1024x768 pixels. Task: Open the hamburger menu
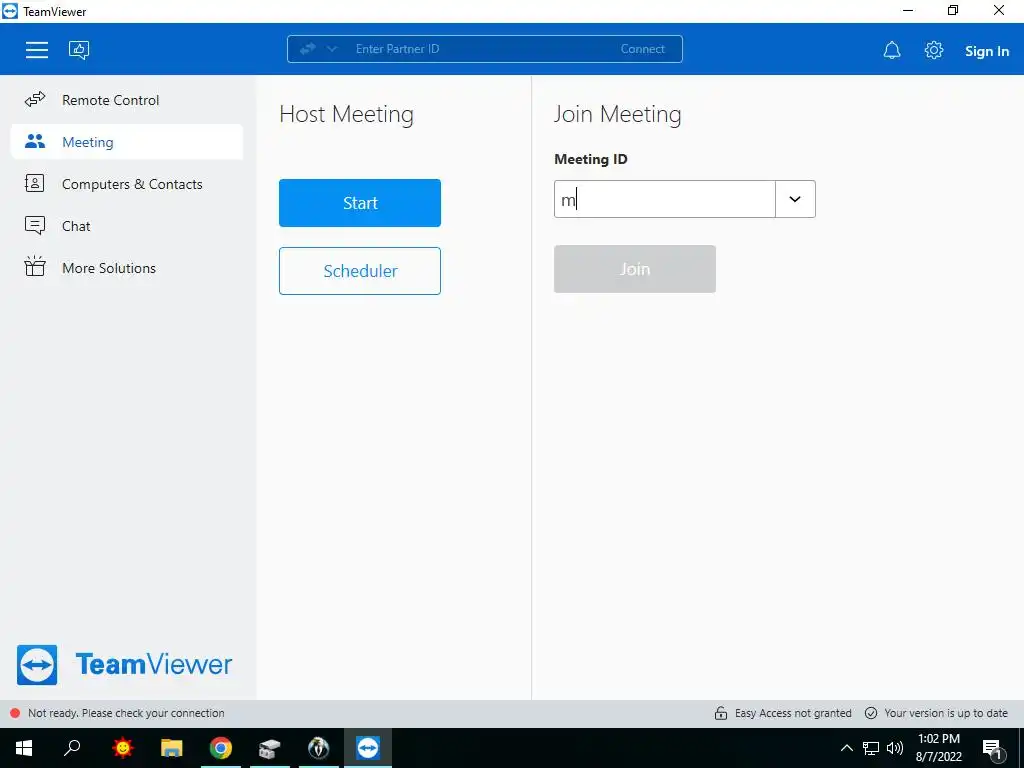37,50
